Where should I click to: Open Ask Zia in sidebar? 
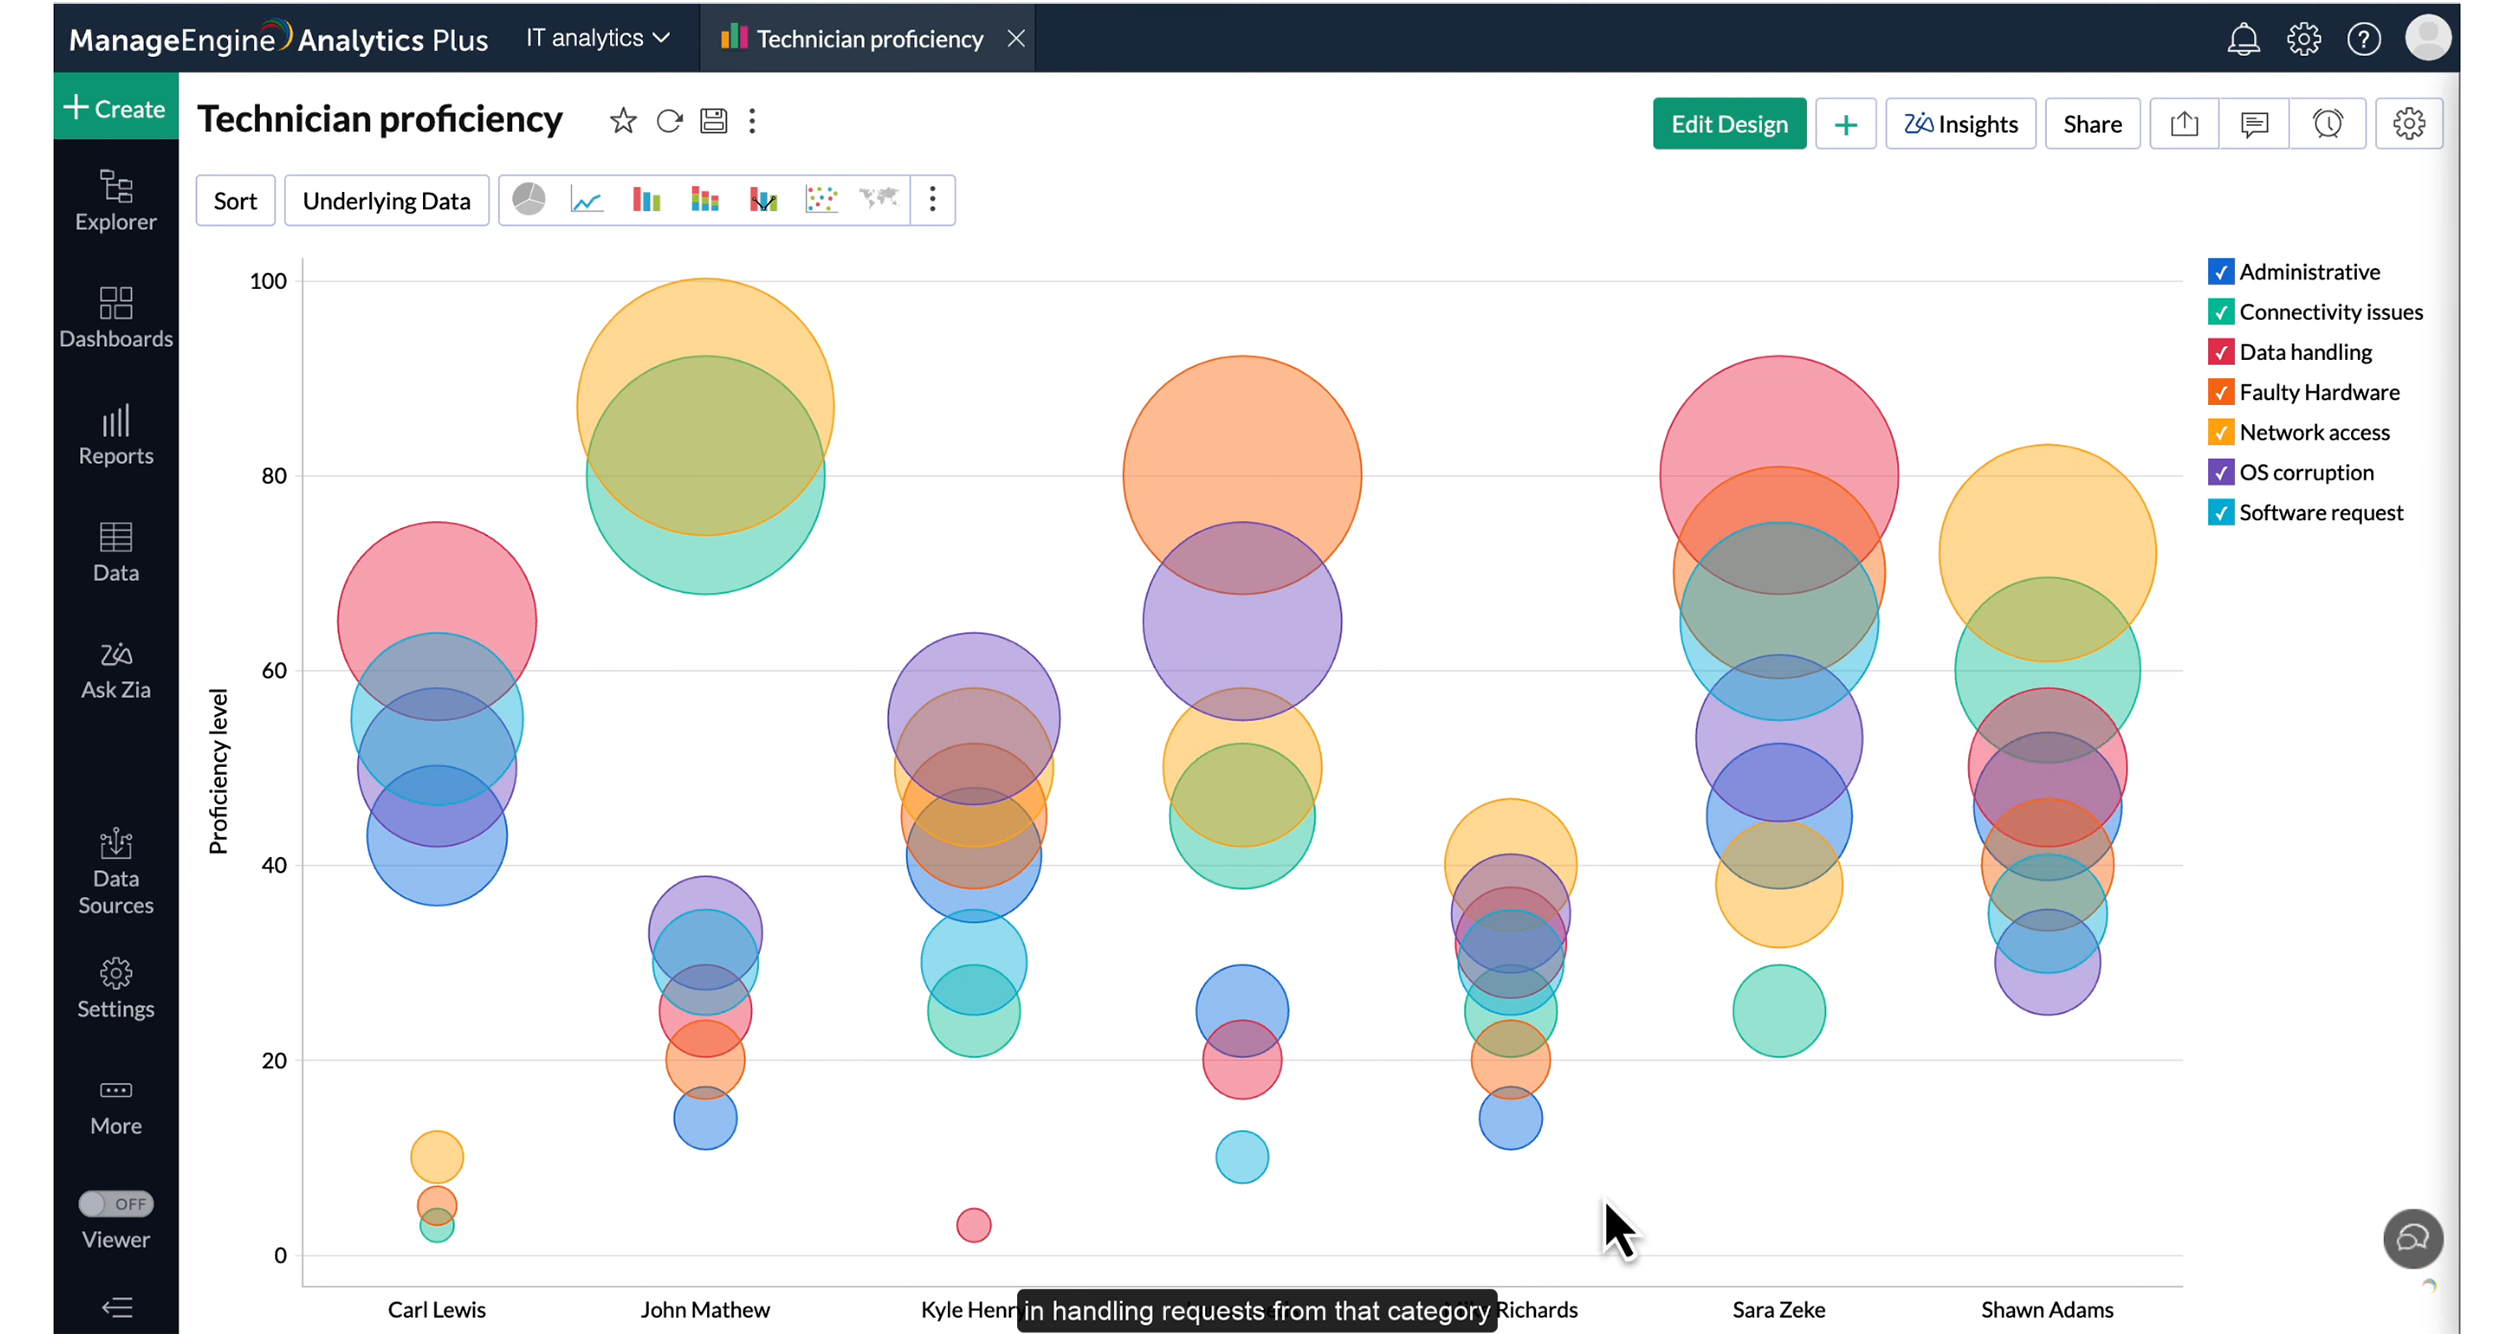tap(116, 670)
